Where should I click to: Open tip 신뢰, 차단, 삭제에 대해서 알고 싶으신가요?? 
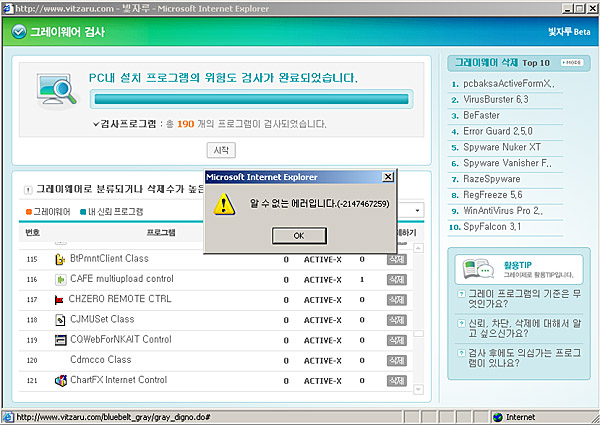[x=525, y=328]
